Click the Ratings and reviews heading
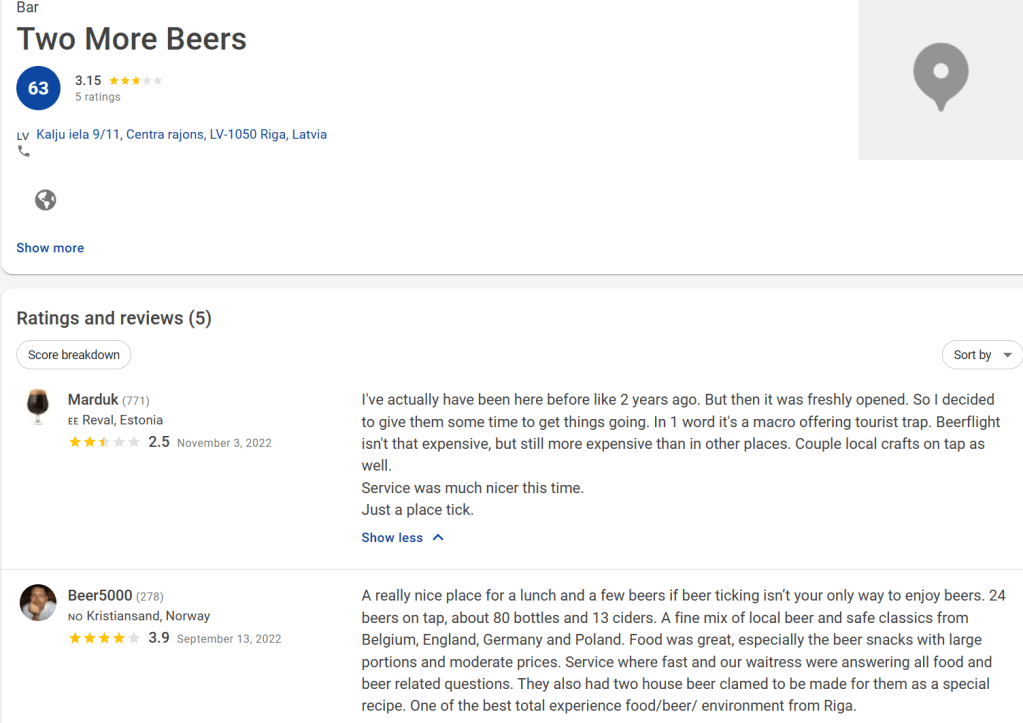The width and height of the screenshot is (1023, 723). click(114, 318)
